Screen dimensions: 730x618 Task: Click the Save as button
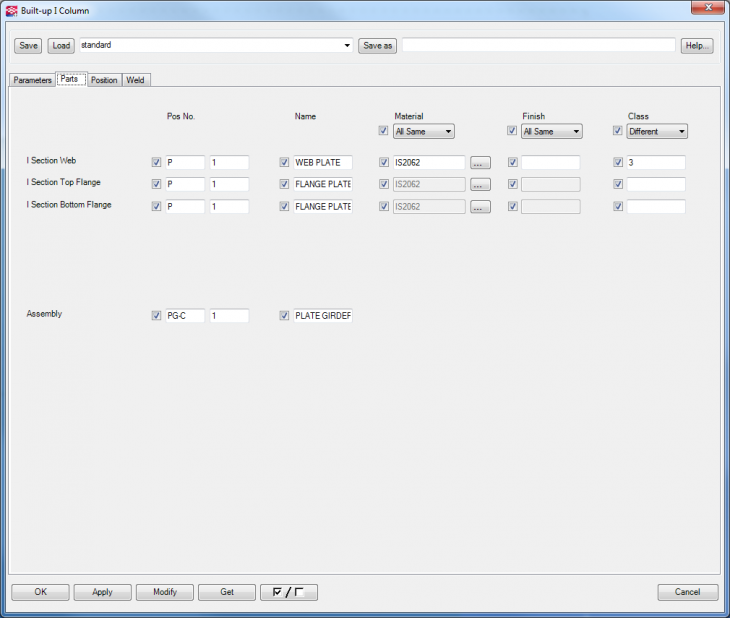point(377,45)
